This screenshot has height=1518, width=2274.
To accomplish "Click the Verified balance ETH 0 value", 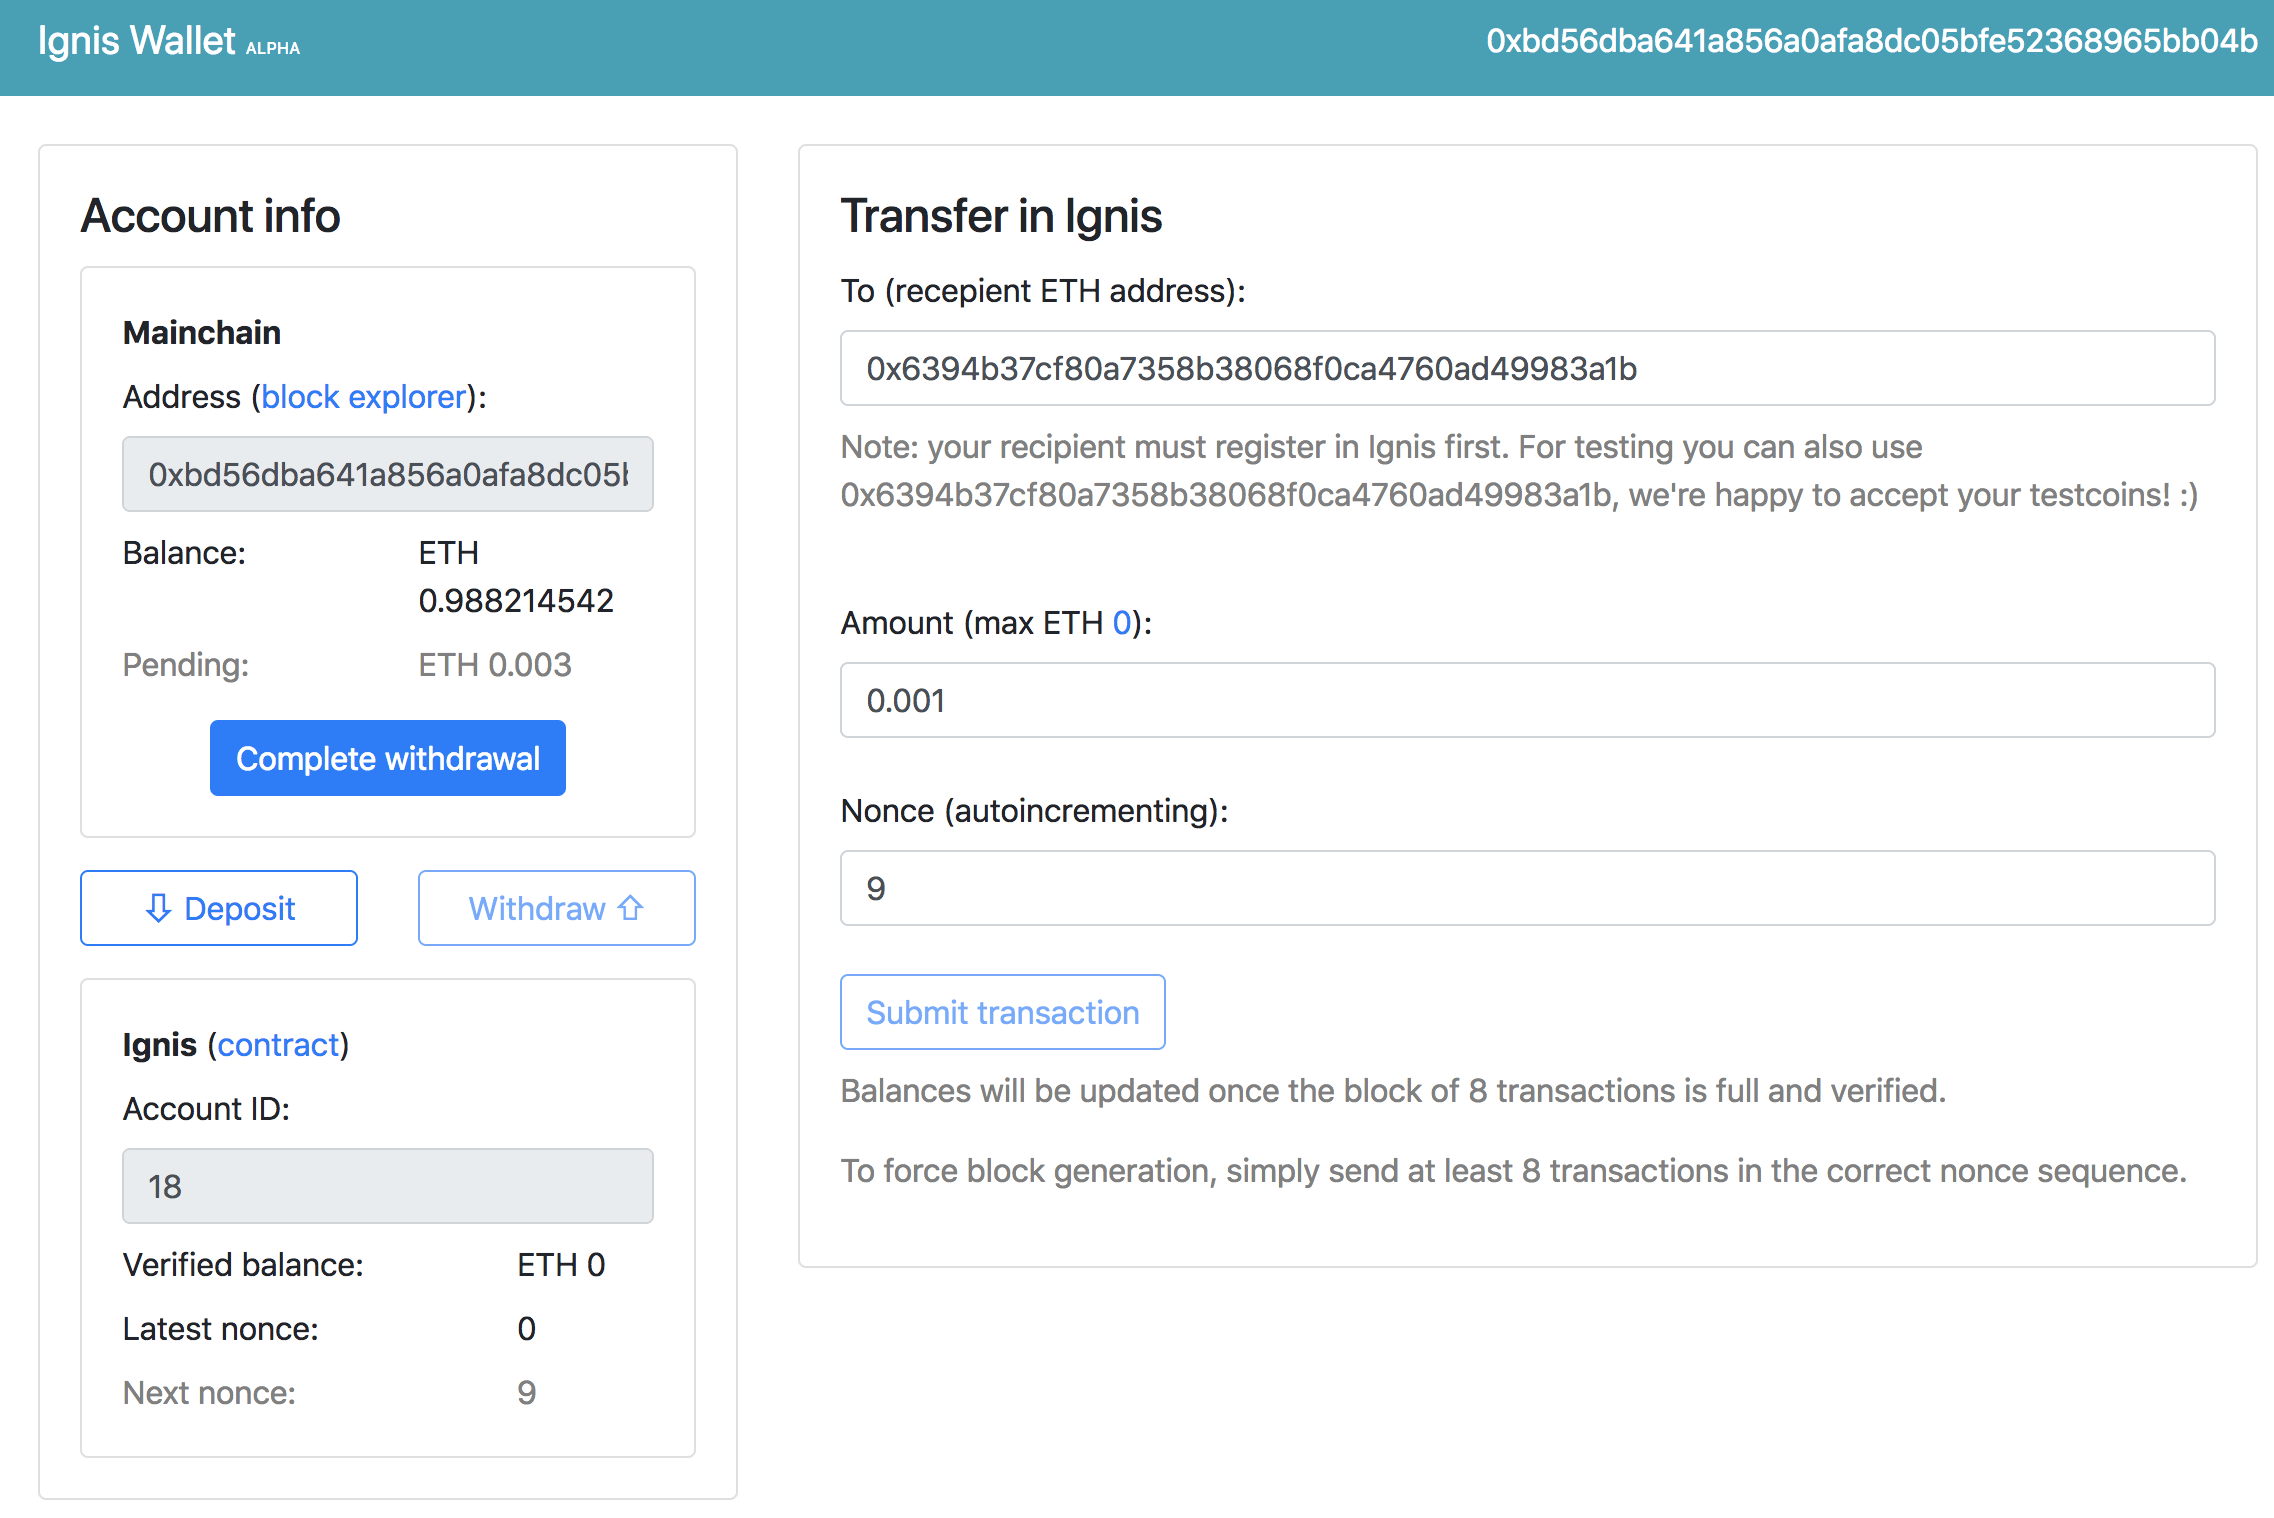I will [561, 1265].
